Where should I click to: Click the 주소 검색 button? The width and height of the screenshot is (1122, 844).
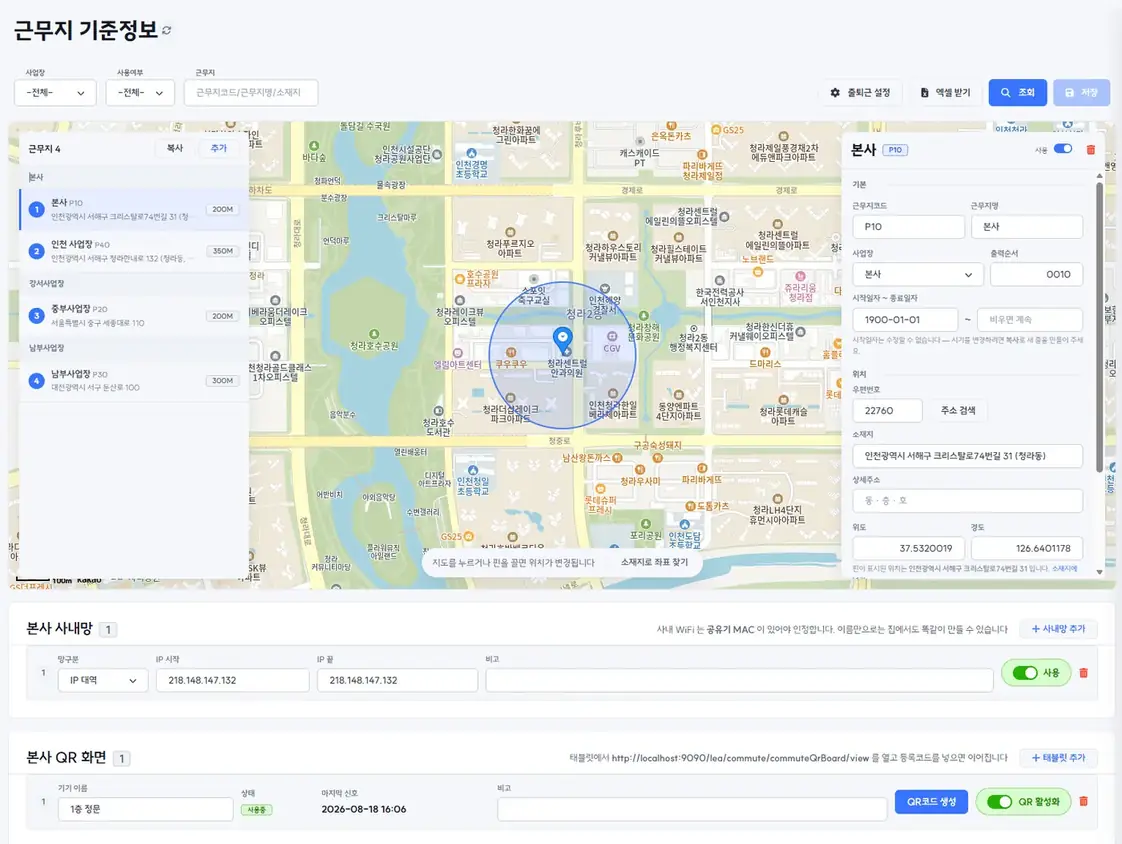tap(958, 410)
